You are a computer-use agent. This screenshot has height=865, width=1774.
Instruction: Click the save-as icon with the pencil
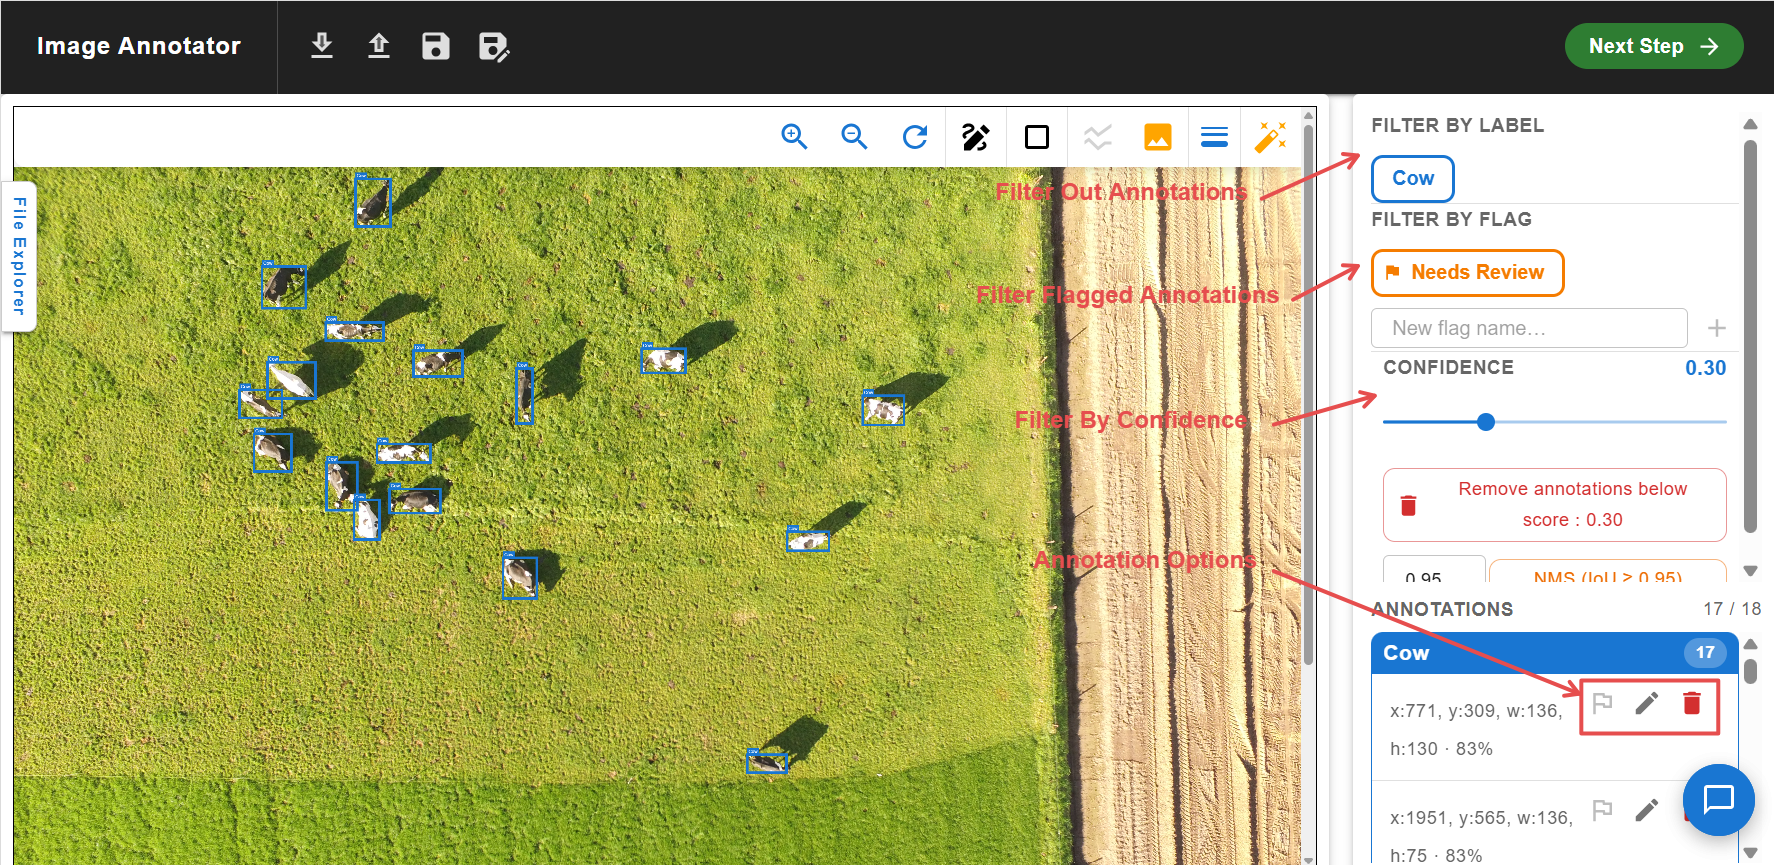(494, 47)
